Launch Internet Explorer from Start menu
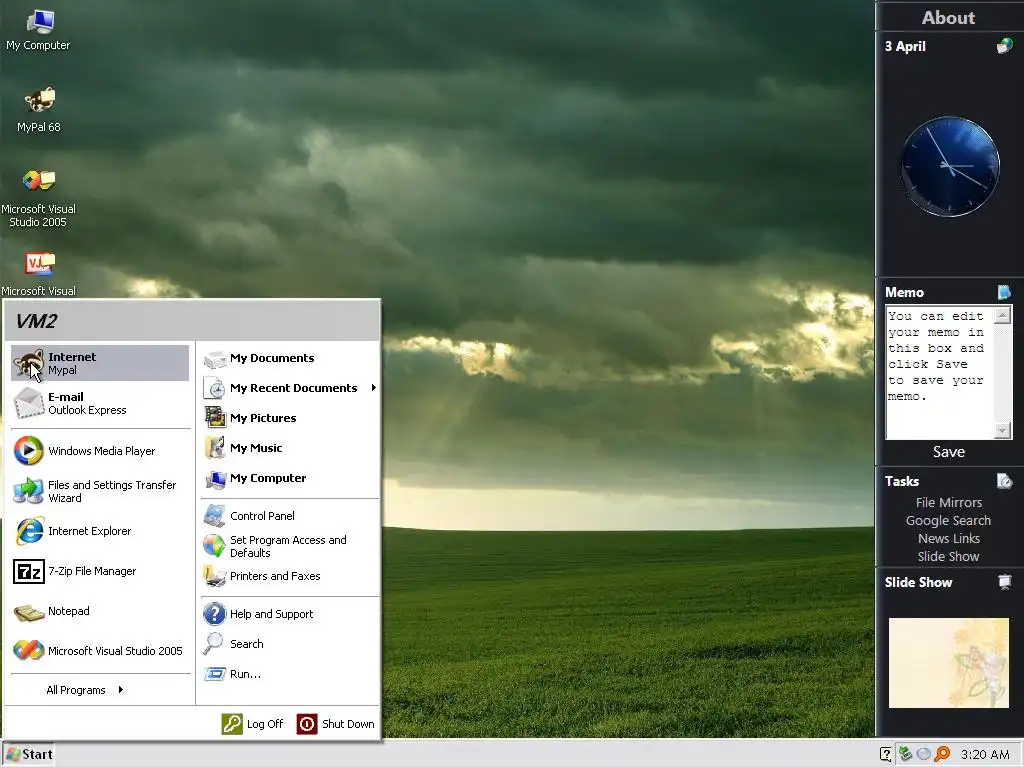The height and width of the screenshot is (768, 1024). (100, 531)
